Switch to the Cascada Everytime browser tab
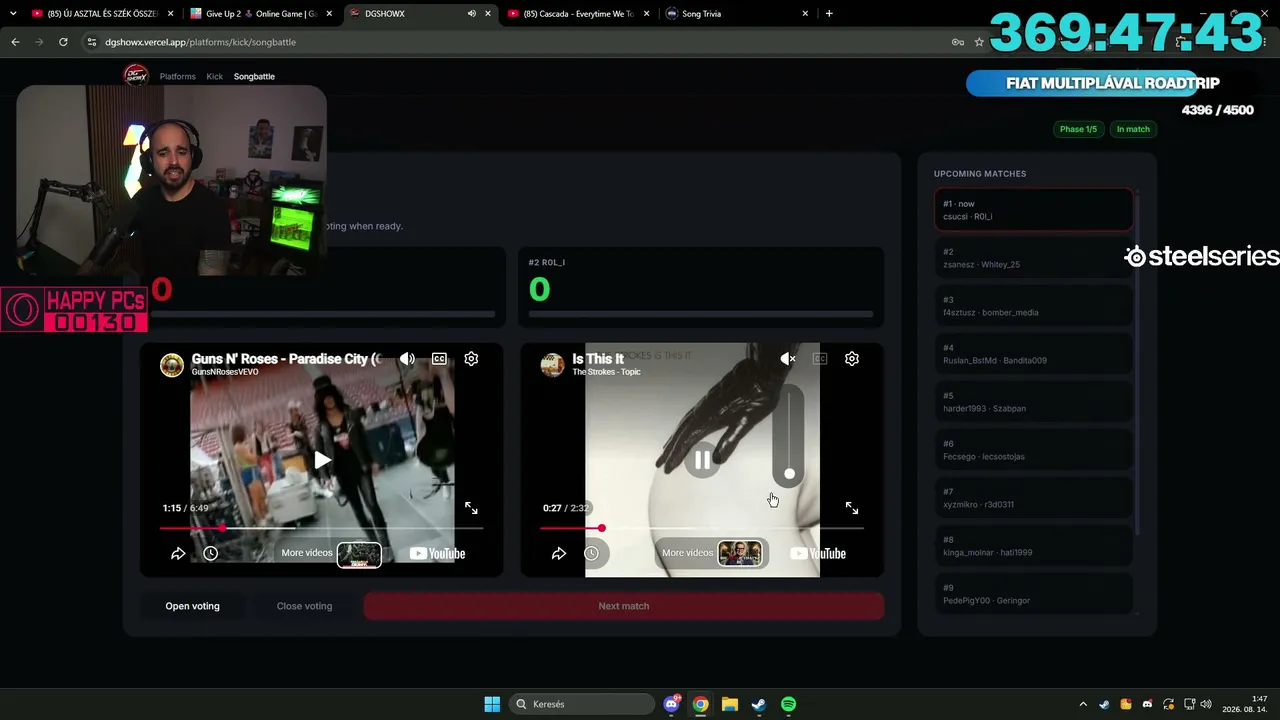The width and height of the screenshot is (1280, 720). point(578,14)
